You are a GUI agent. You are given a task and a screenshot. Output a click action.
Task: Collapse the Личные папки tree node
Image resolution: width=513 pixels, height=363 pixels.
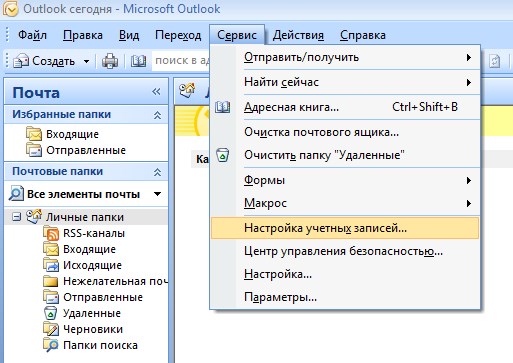[16, 217]
